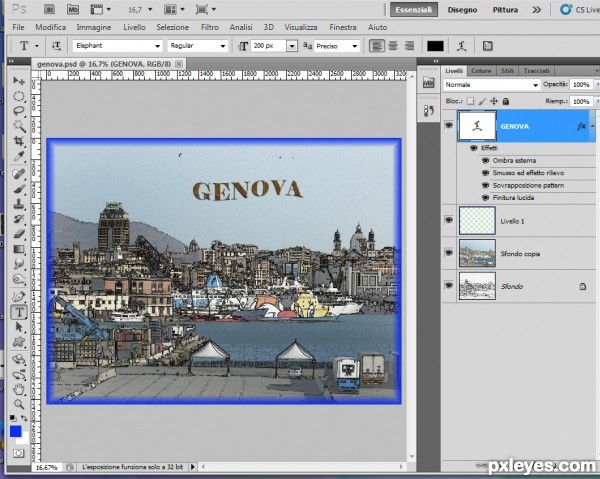The width and height of the screenshot is (600, 479).
Task: Toggle visibility of all Effetti
Action: tap(474, 148)
